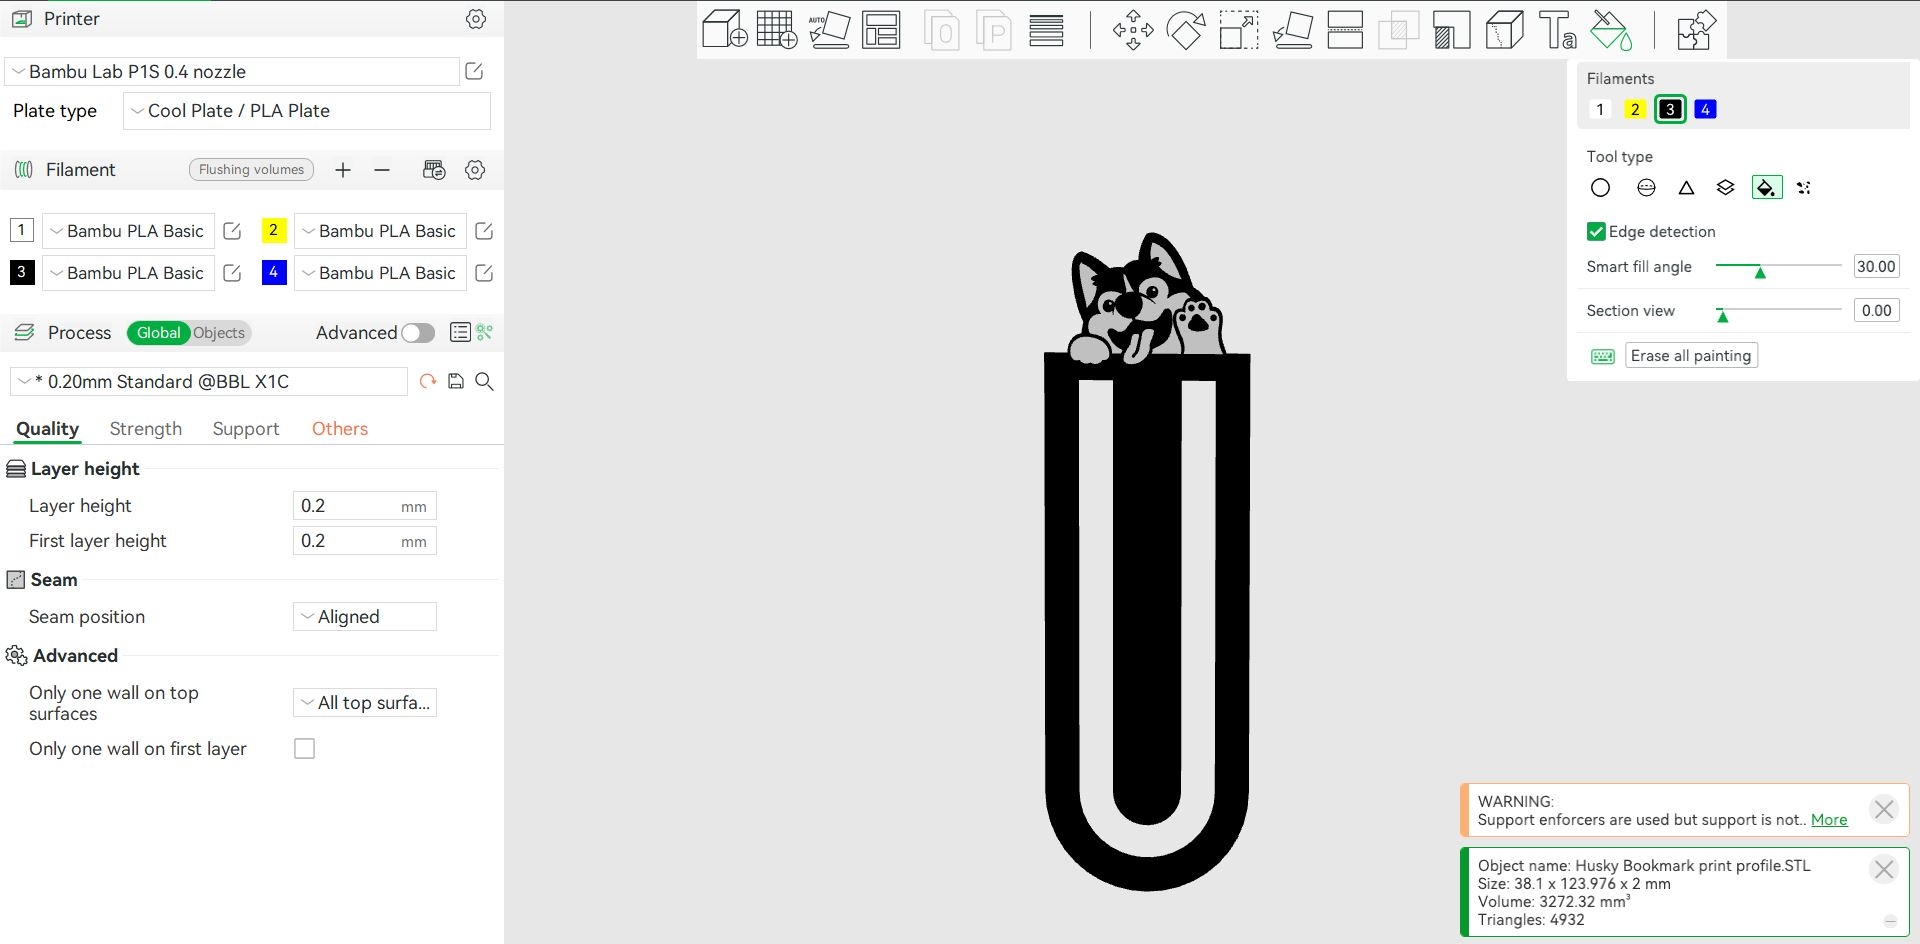Viewport: 1920px width, 944px height.
Task: Open the 0.20mm Standard process preset dropdown
Action: click(x=209, y=382)
